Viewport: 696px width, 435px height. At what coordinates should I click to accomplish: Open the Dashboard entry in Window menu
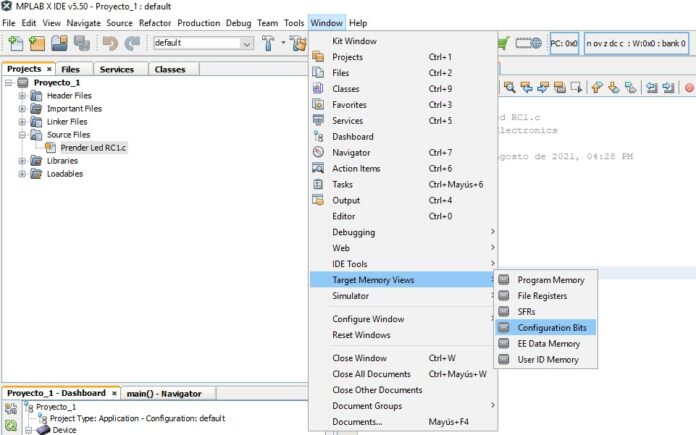pos(352,137)
